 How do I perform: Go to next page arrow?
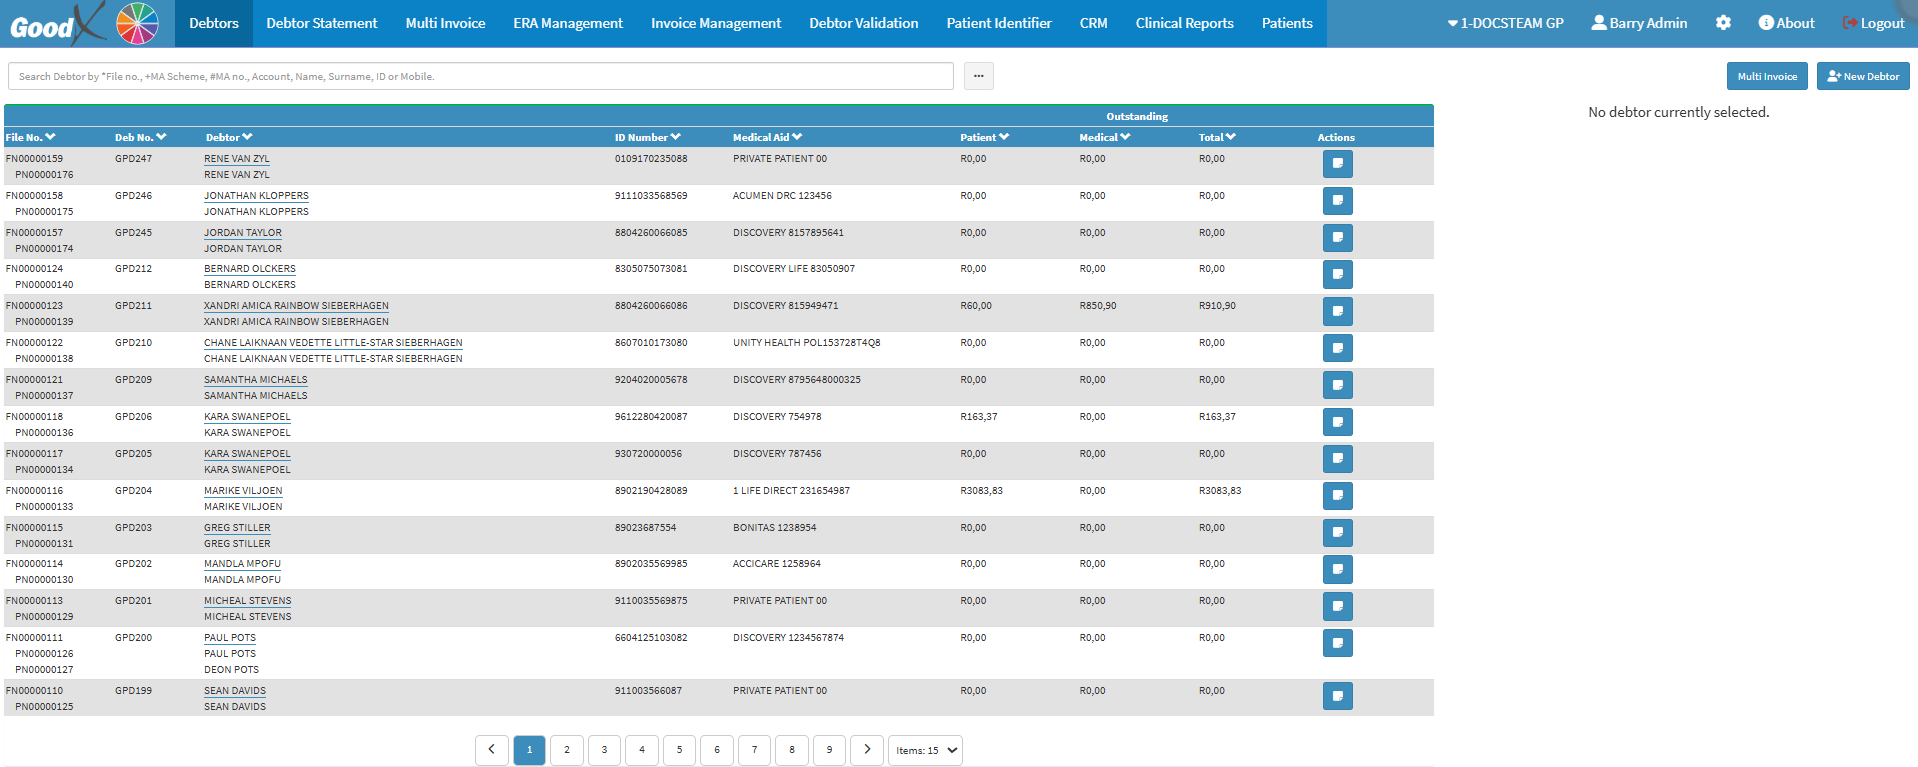(867, 750)
